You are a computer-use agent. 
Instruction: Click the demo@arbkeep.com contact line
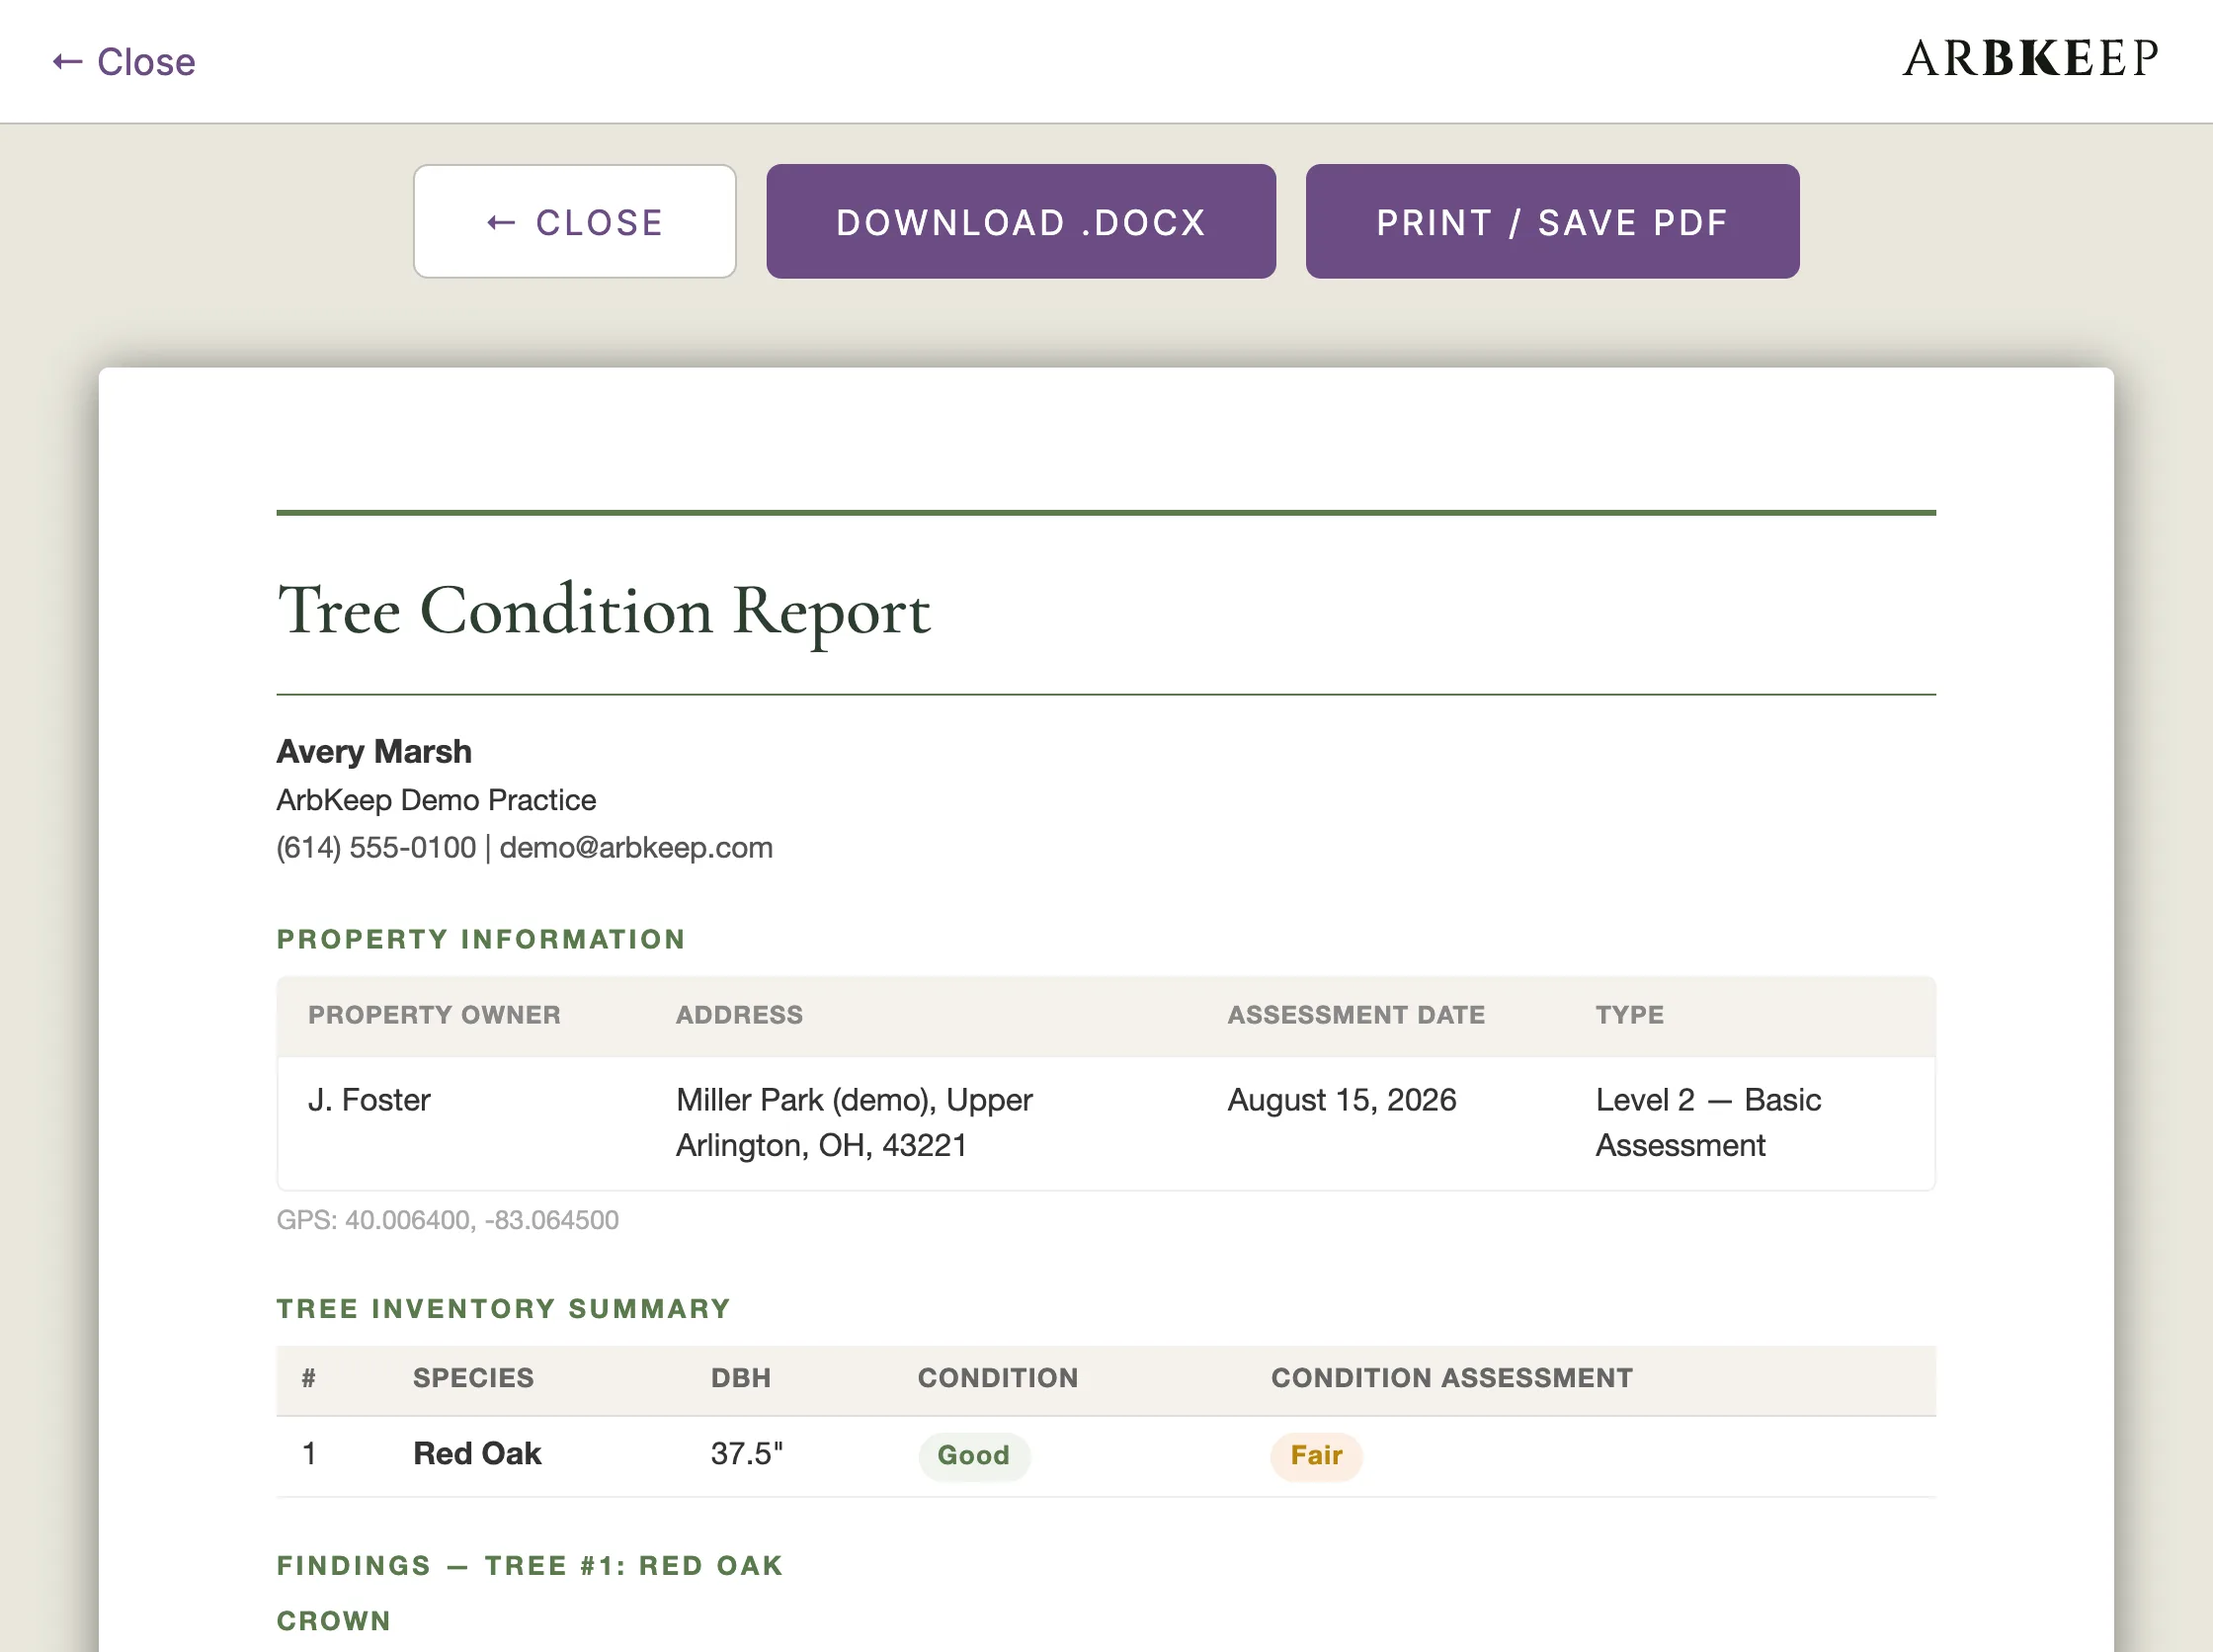click(525, 848)
